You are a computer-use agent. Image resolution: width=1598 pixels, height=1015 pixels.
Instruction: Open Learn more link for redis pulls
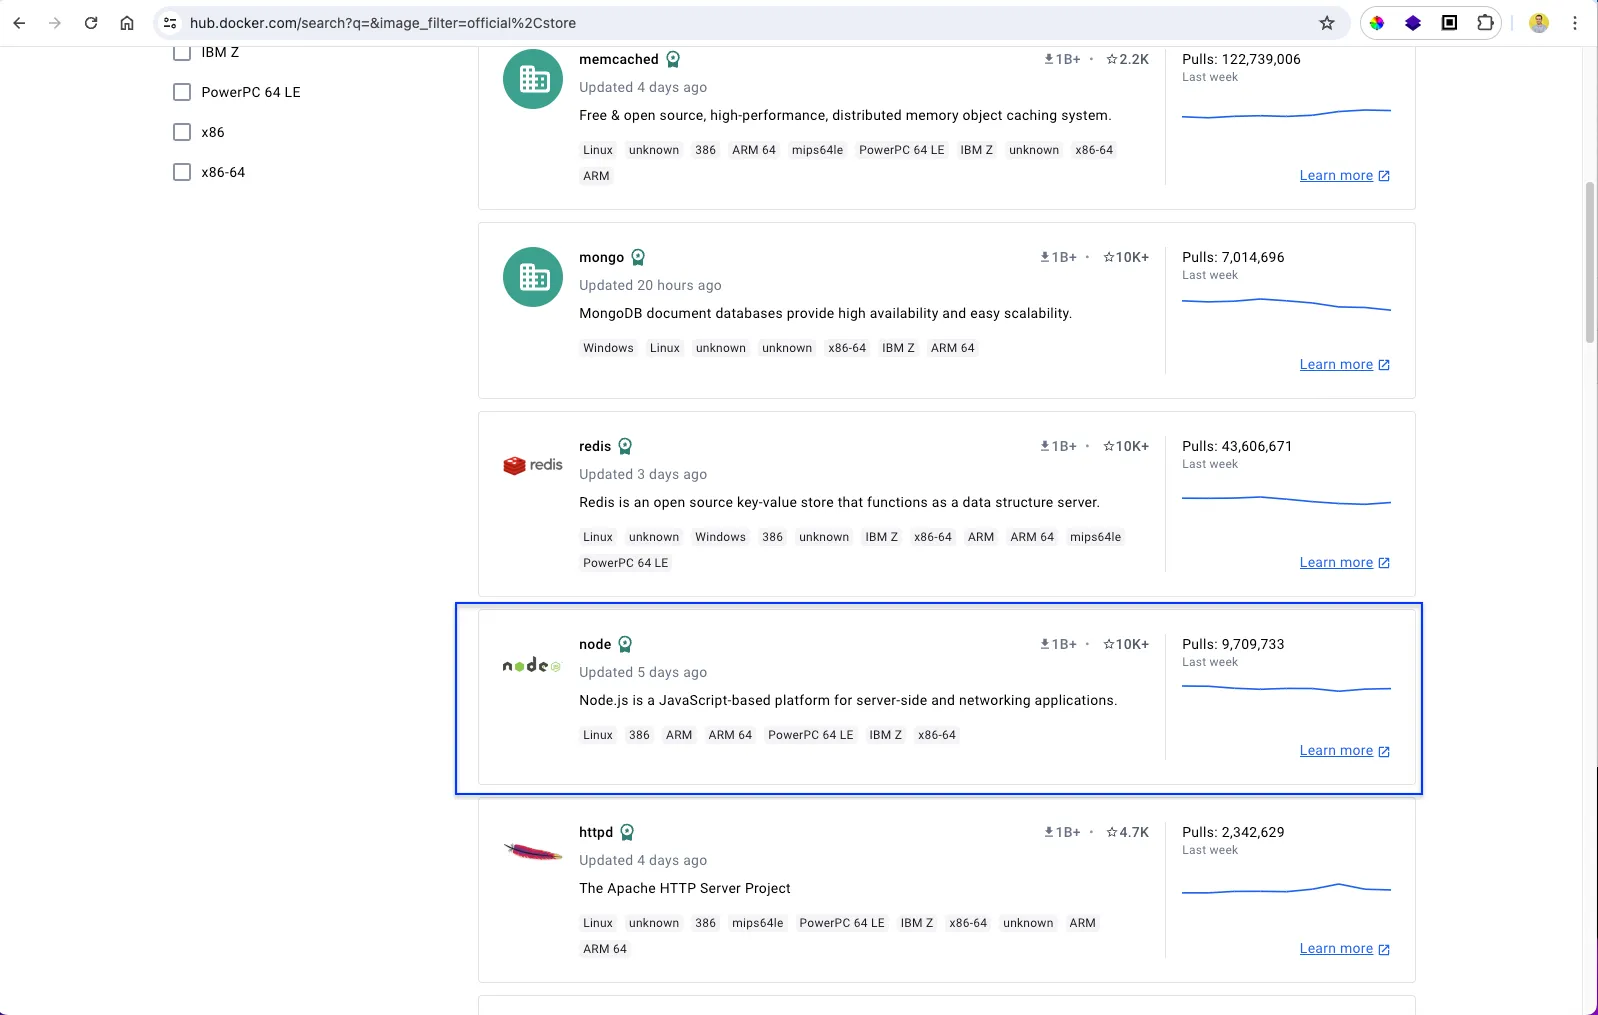point(1344,562)
